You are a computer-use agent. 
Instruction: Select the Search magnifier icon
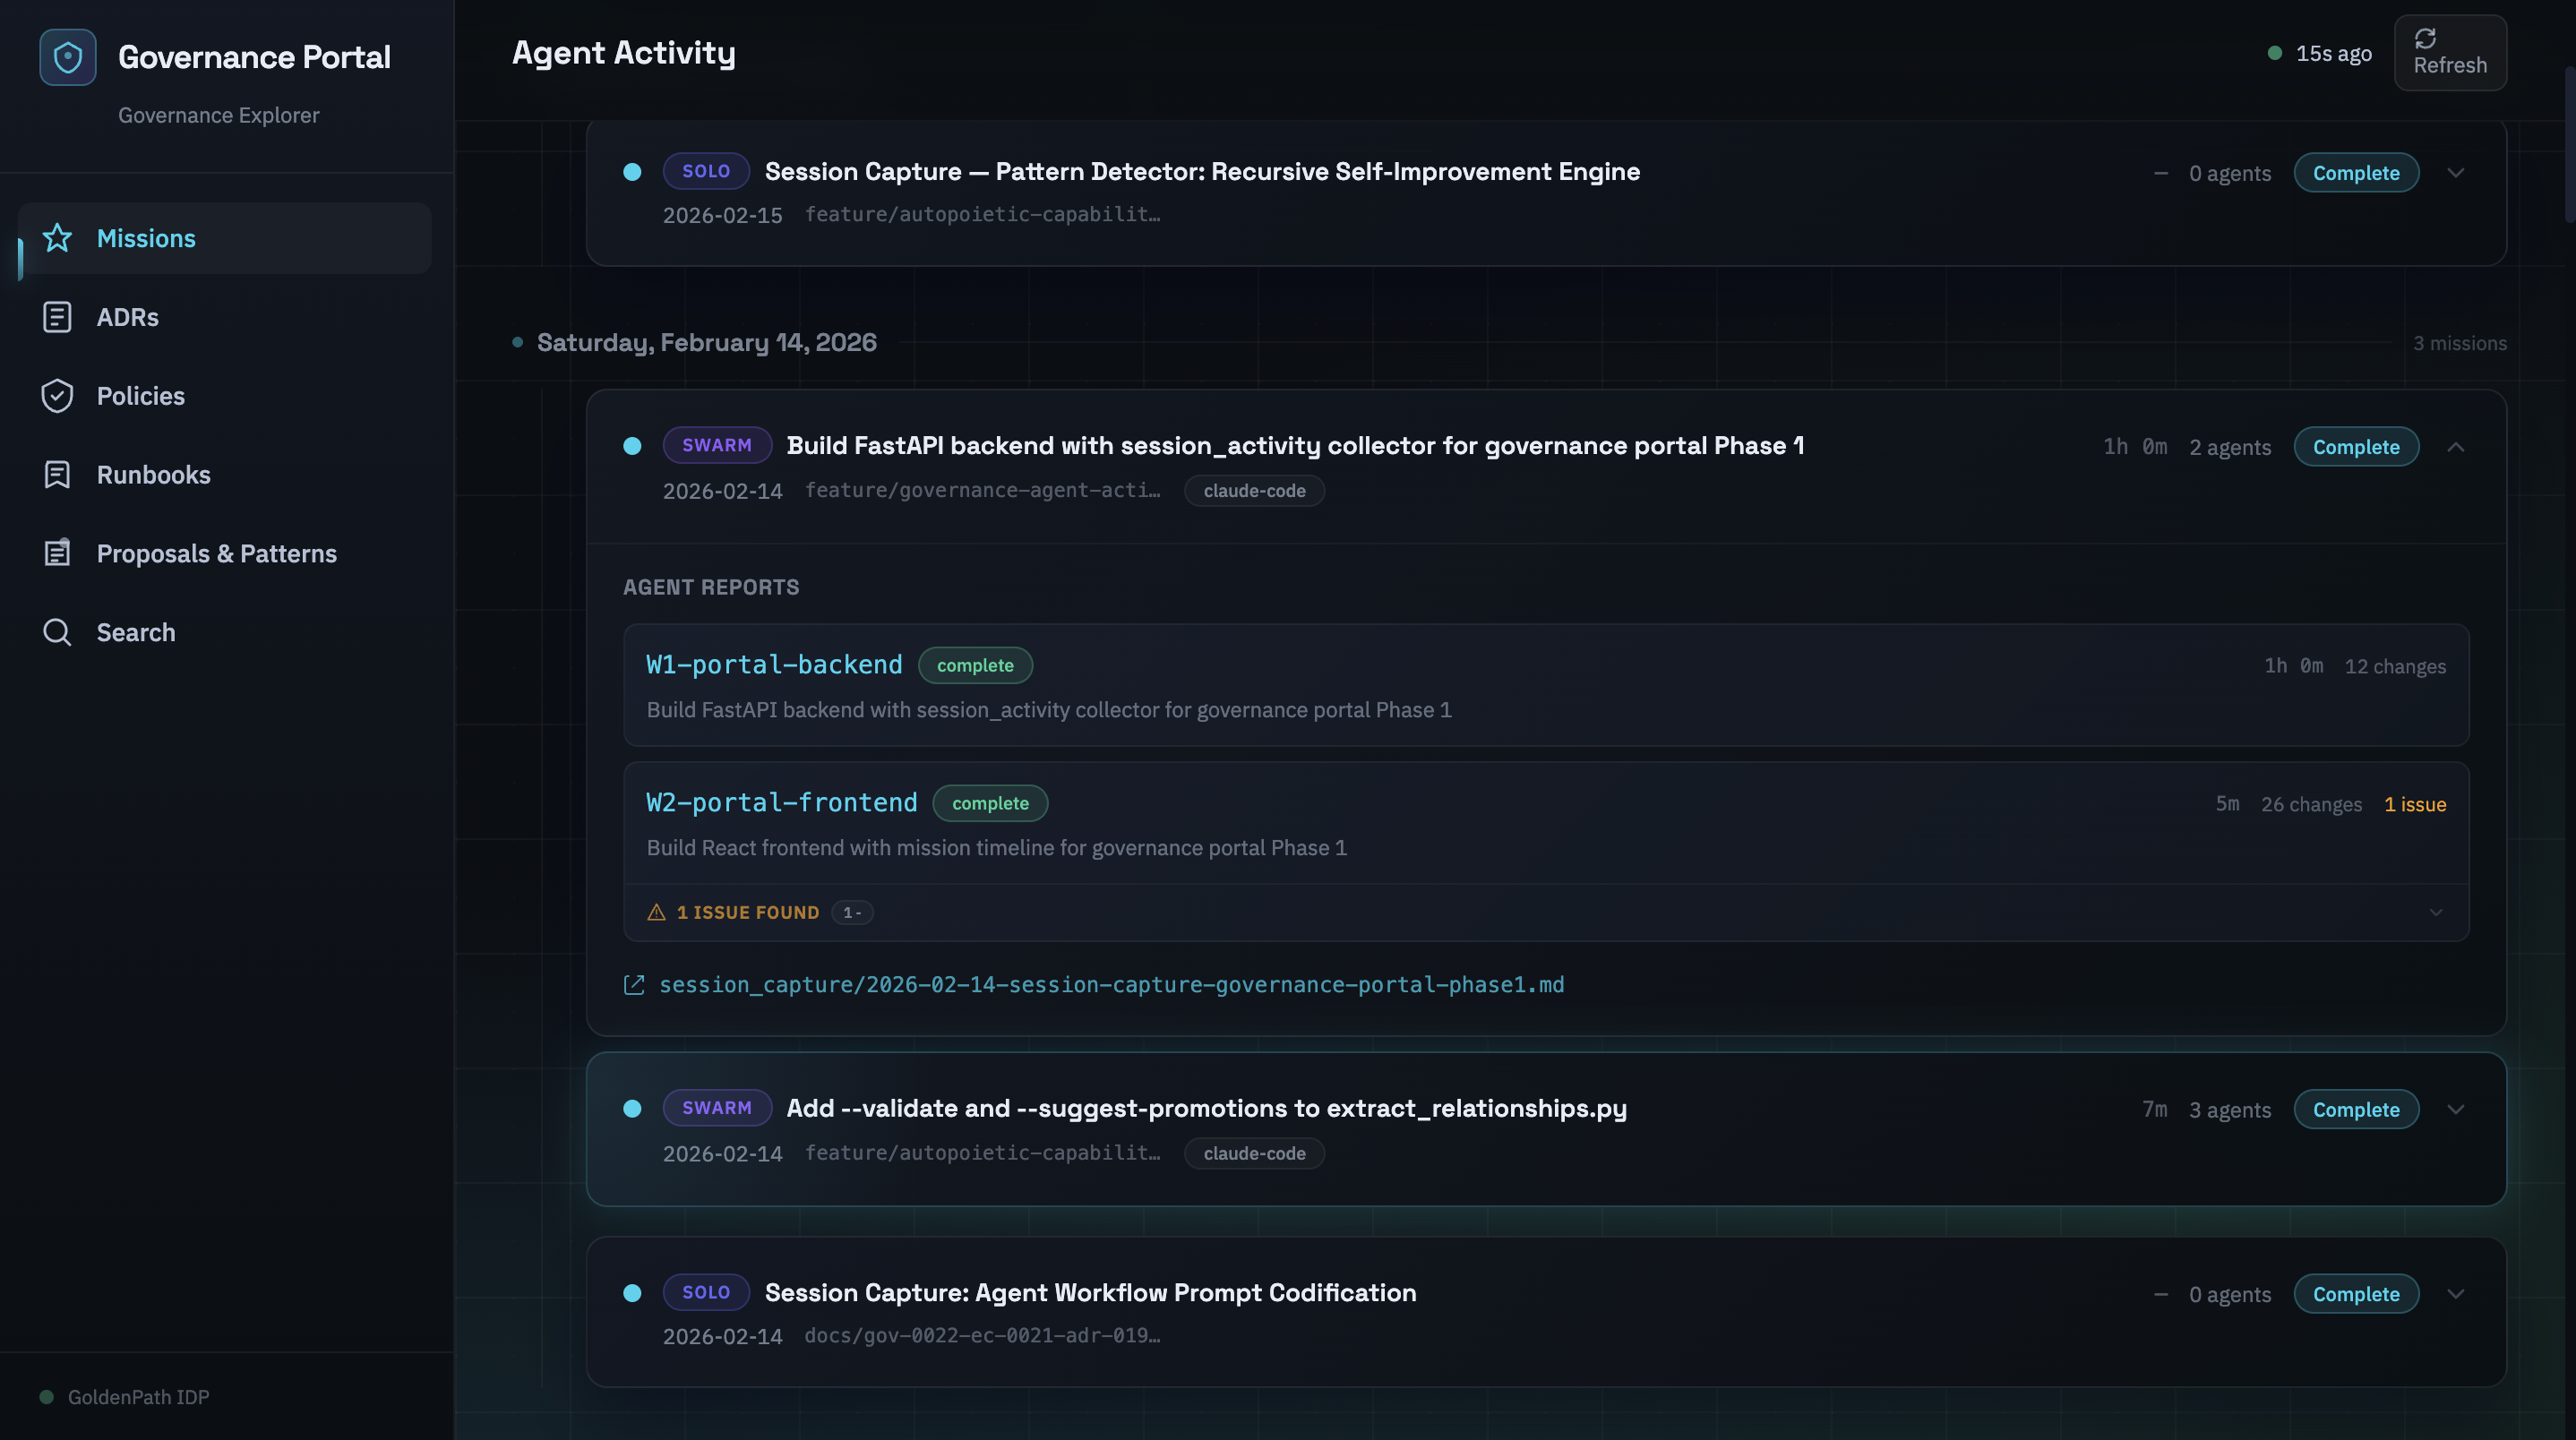coord(57,631)
